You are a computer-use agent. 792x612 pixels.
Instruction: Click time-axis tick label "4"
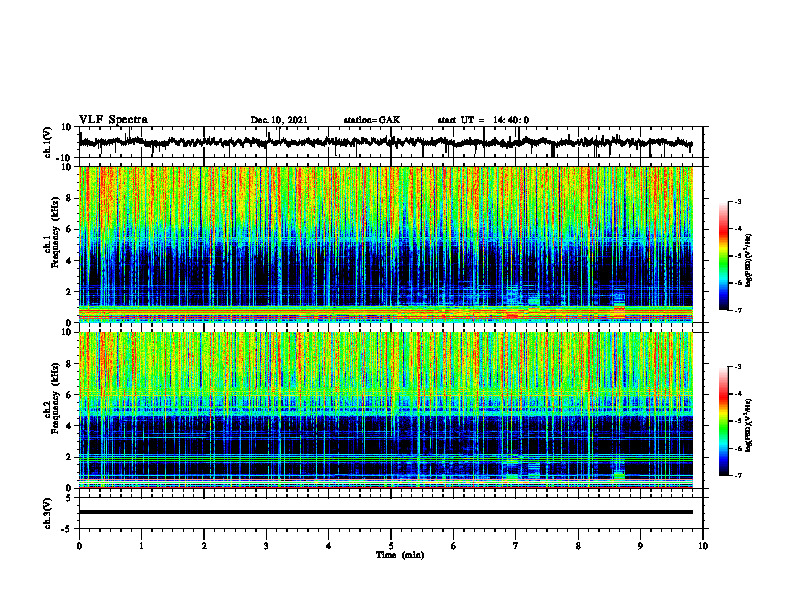(329, 546)
